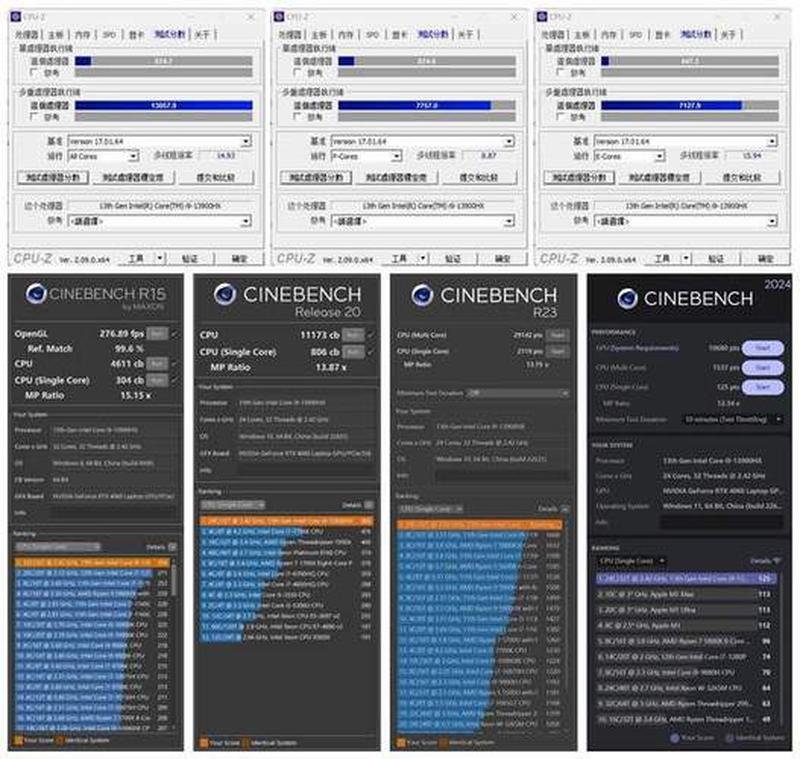Click Submit and Compare button in E-Cores CPU-Z window
Screen dimensions: 800x759
pyautogui.click(x=741, y=178)
